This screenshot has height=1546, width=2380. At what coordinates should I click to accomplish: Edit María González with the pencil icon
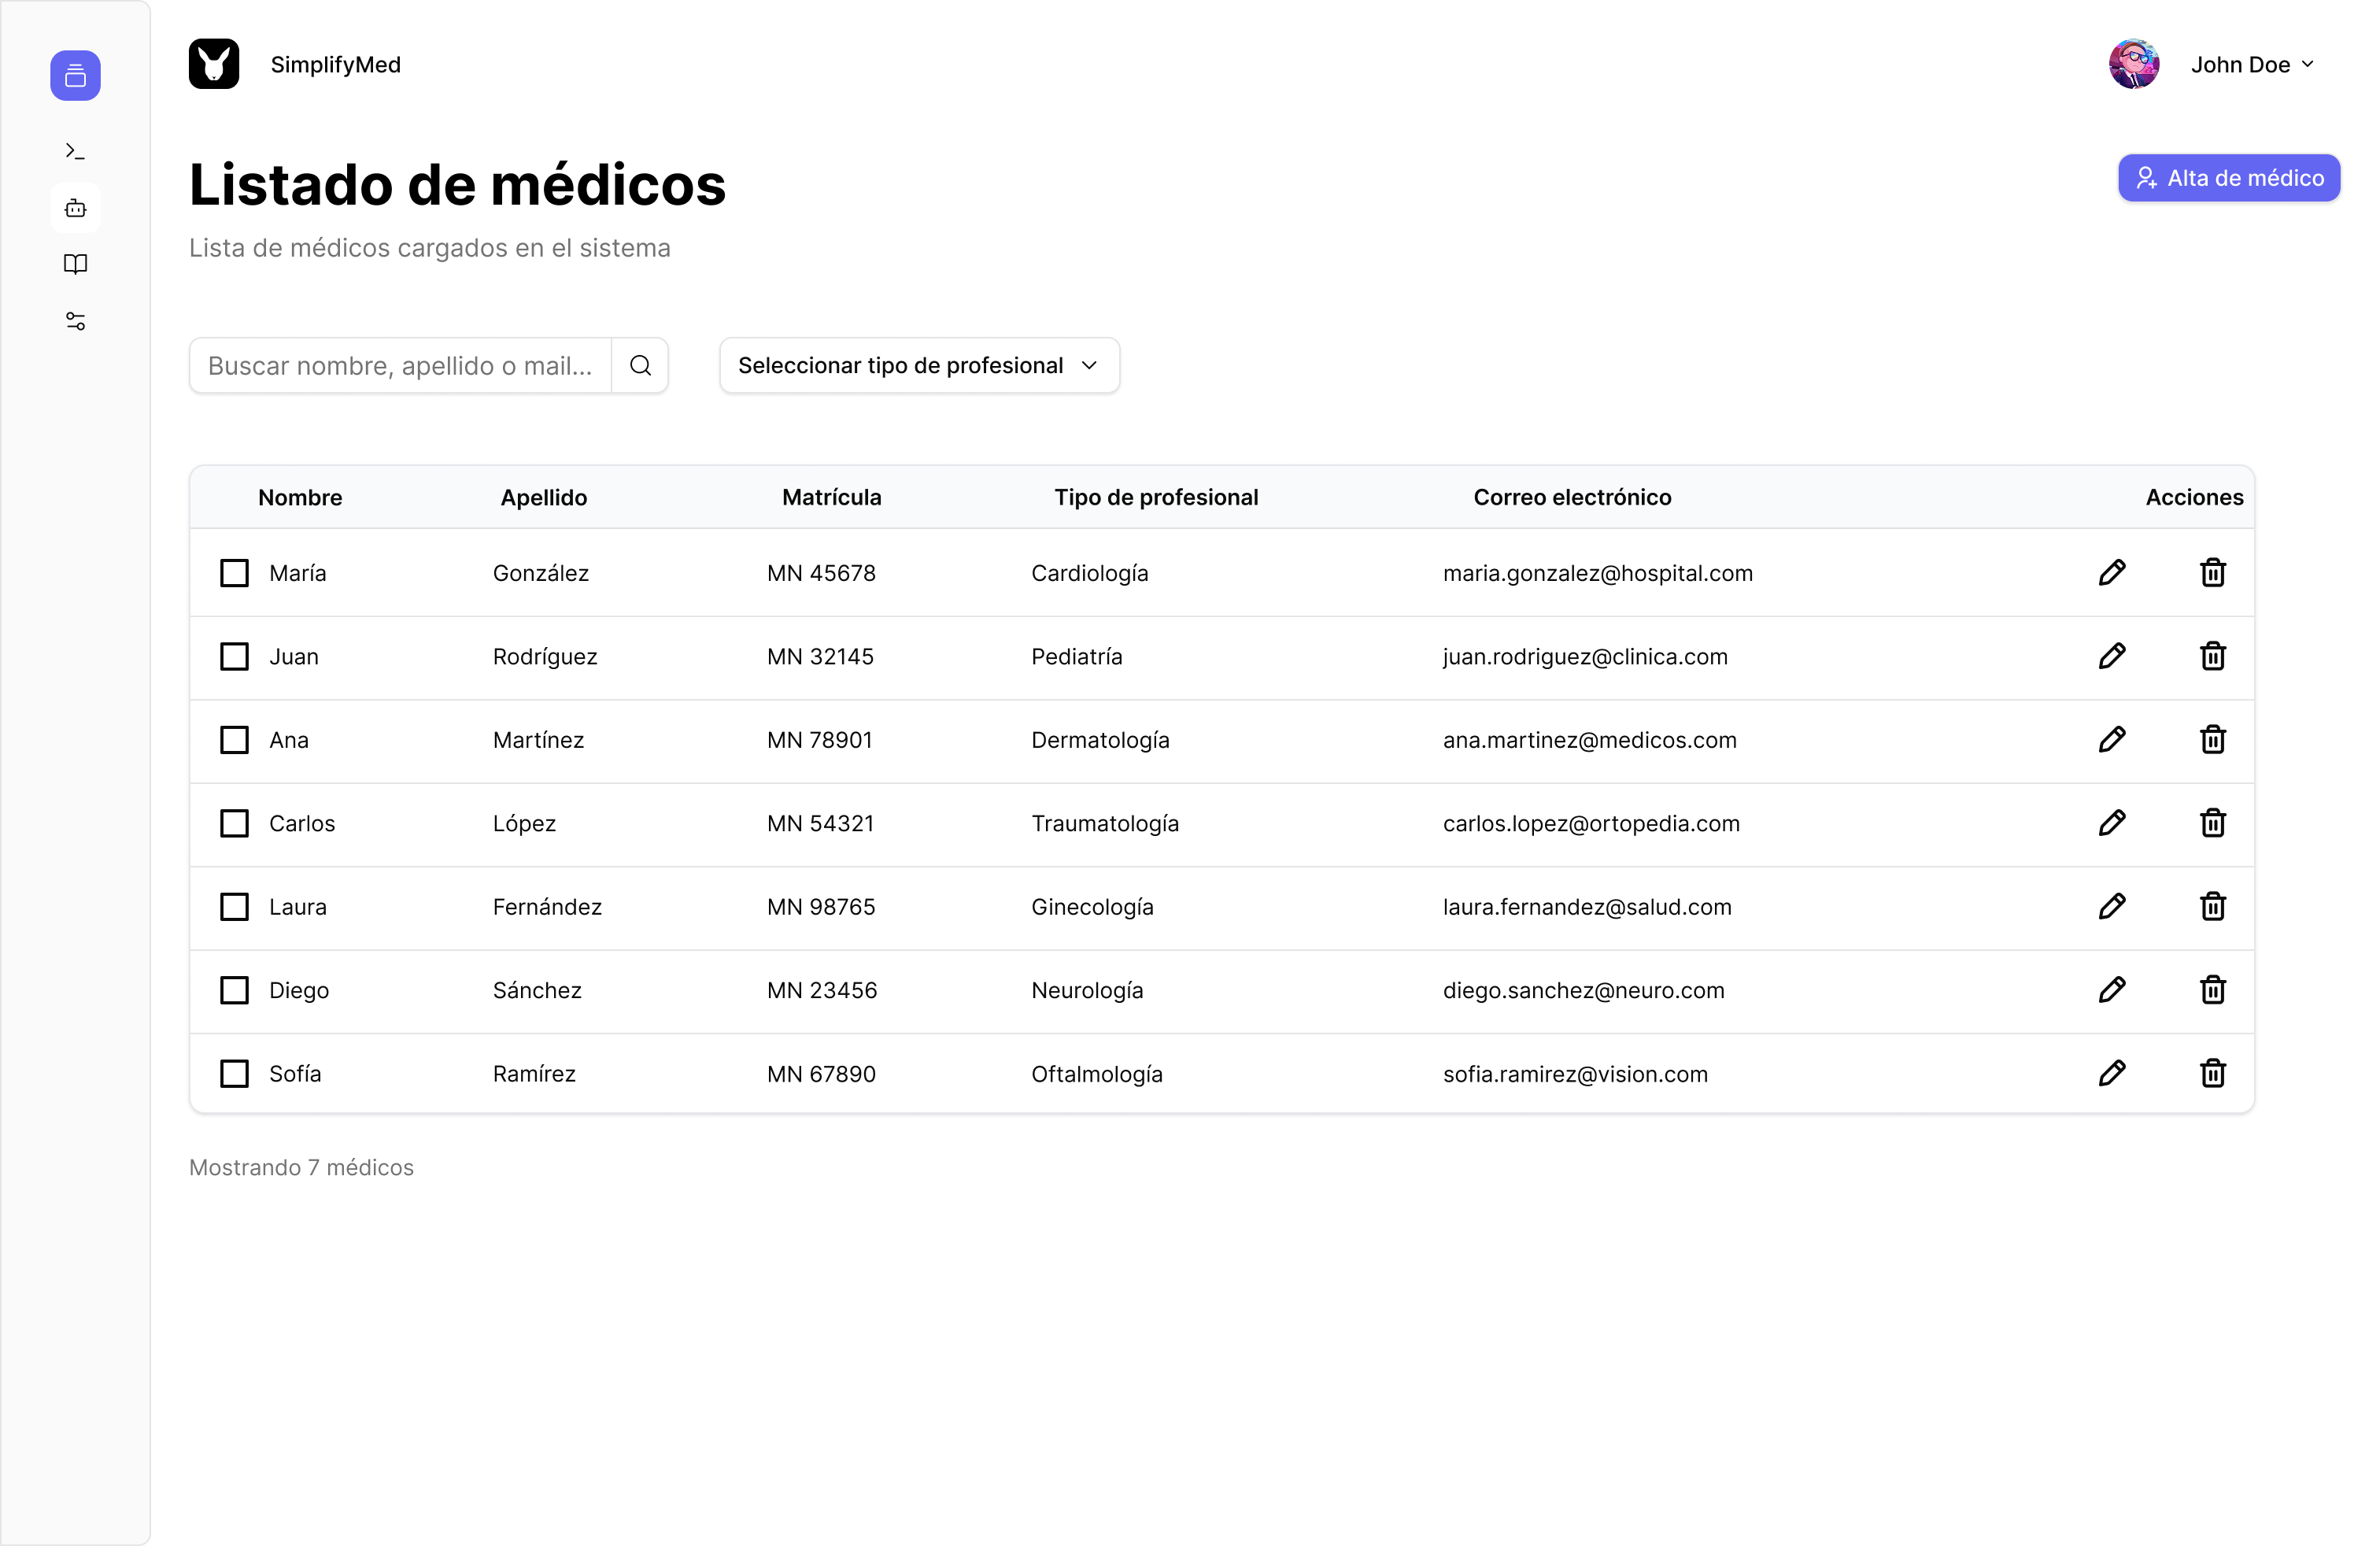point(2113,572)
